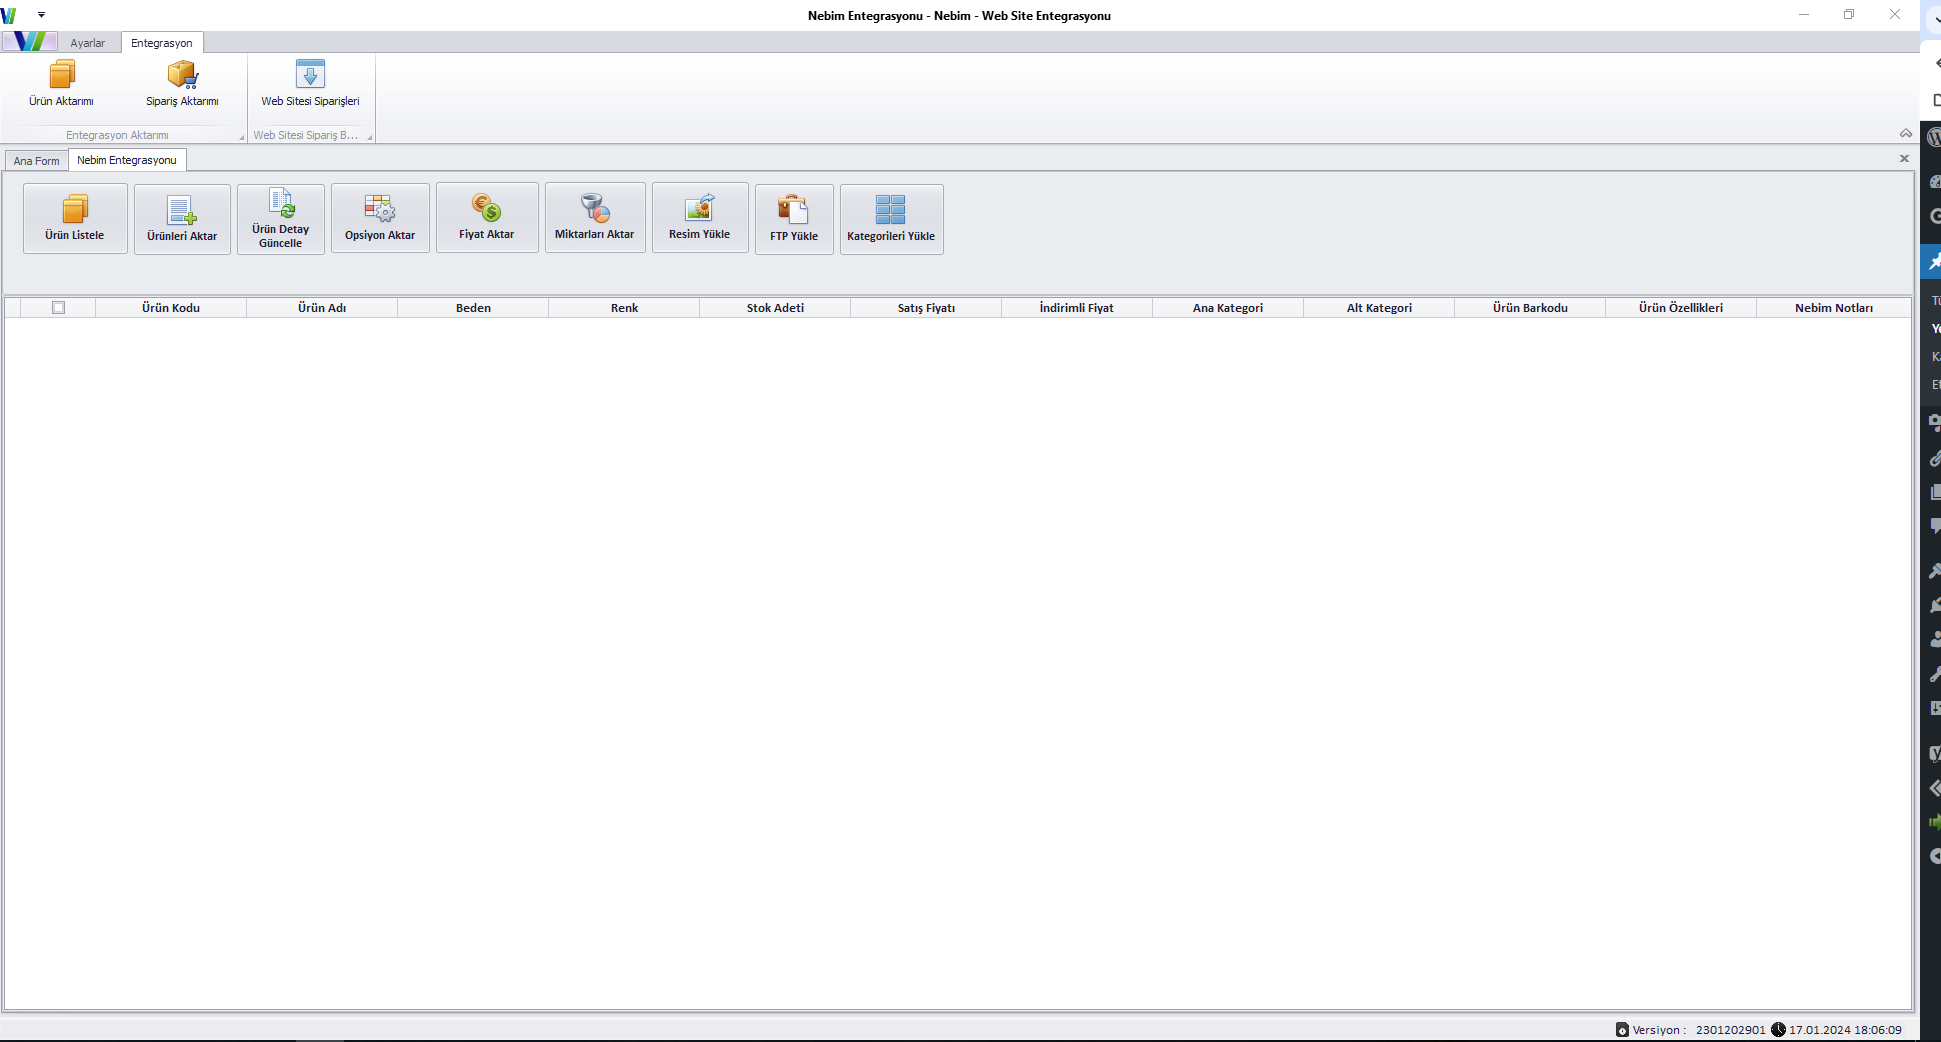Close the Nebim Entegrasyonu document tab
The width and height of the screenshot is (1941, 1042).
[1904, 158]
